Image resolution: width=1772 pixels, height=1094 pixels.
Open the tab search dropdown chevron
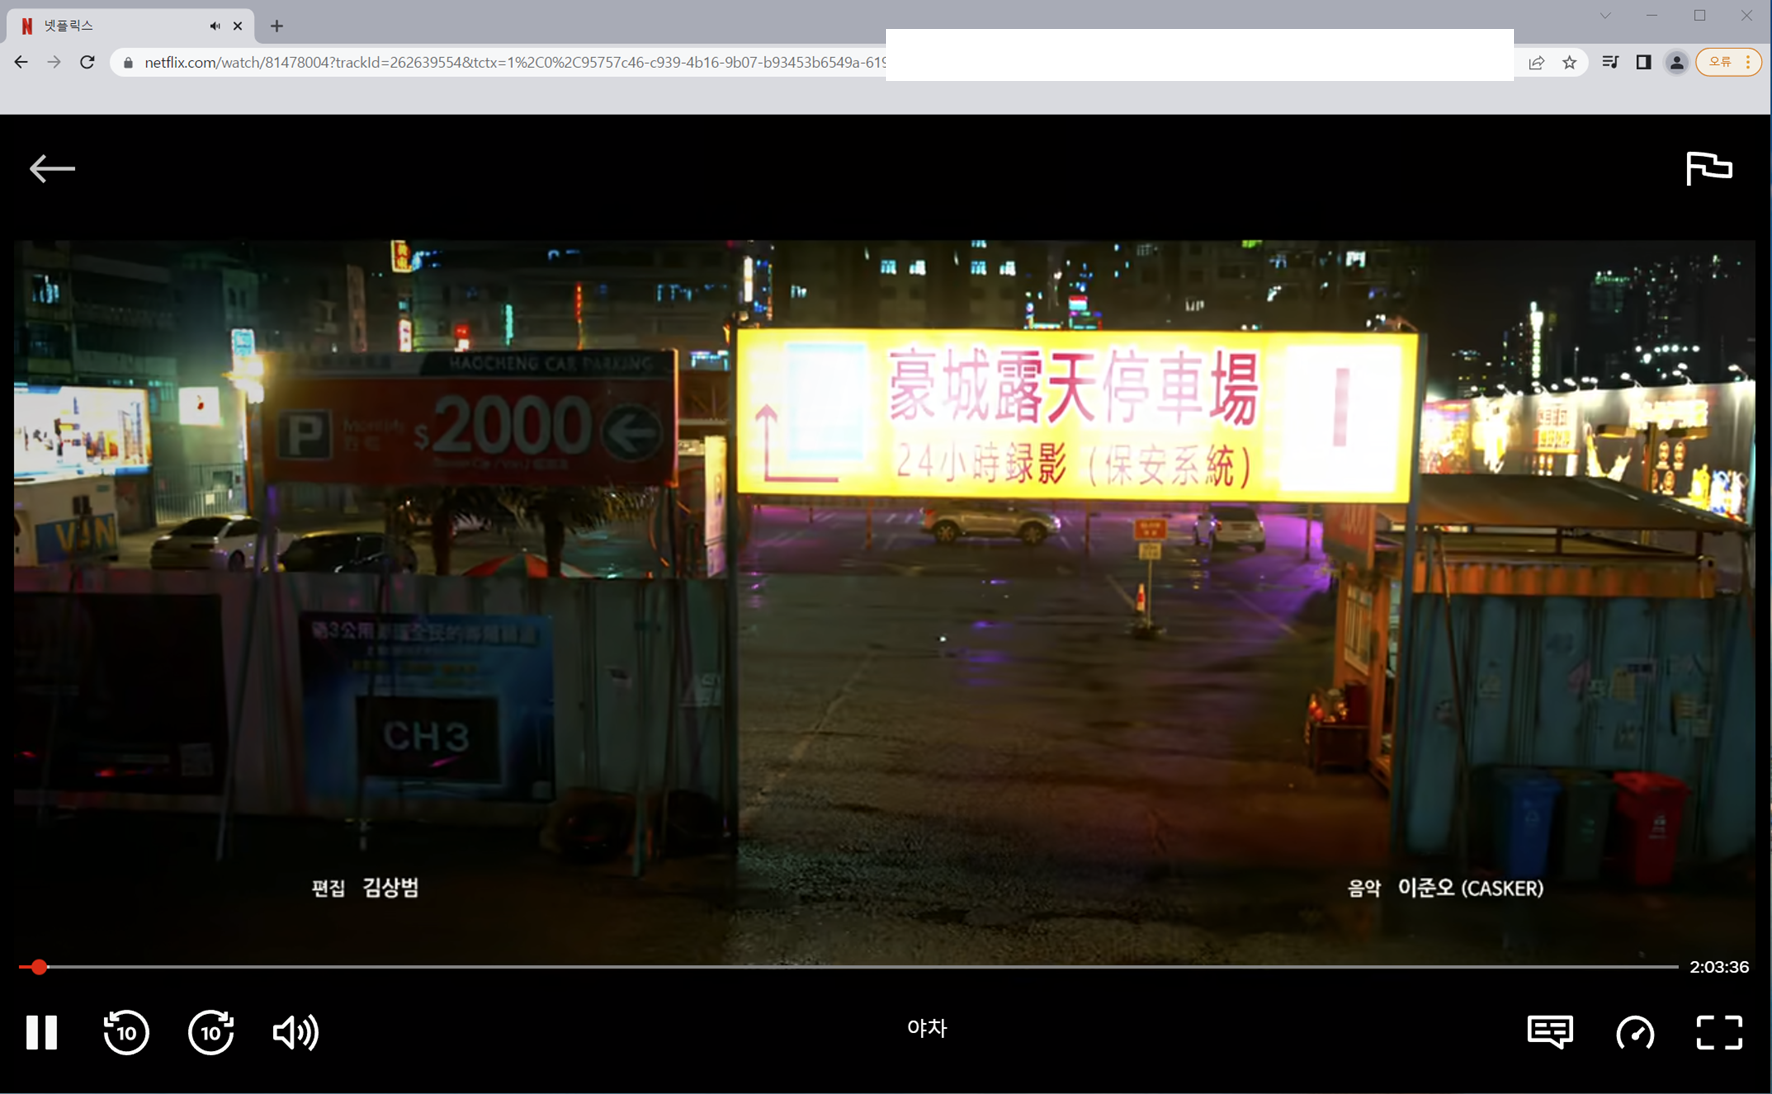coord(1605,15)
